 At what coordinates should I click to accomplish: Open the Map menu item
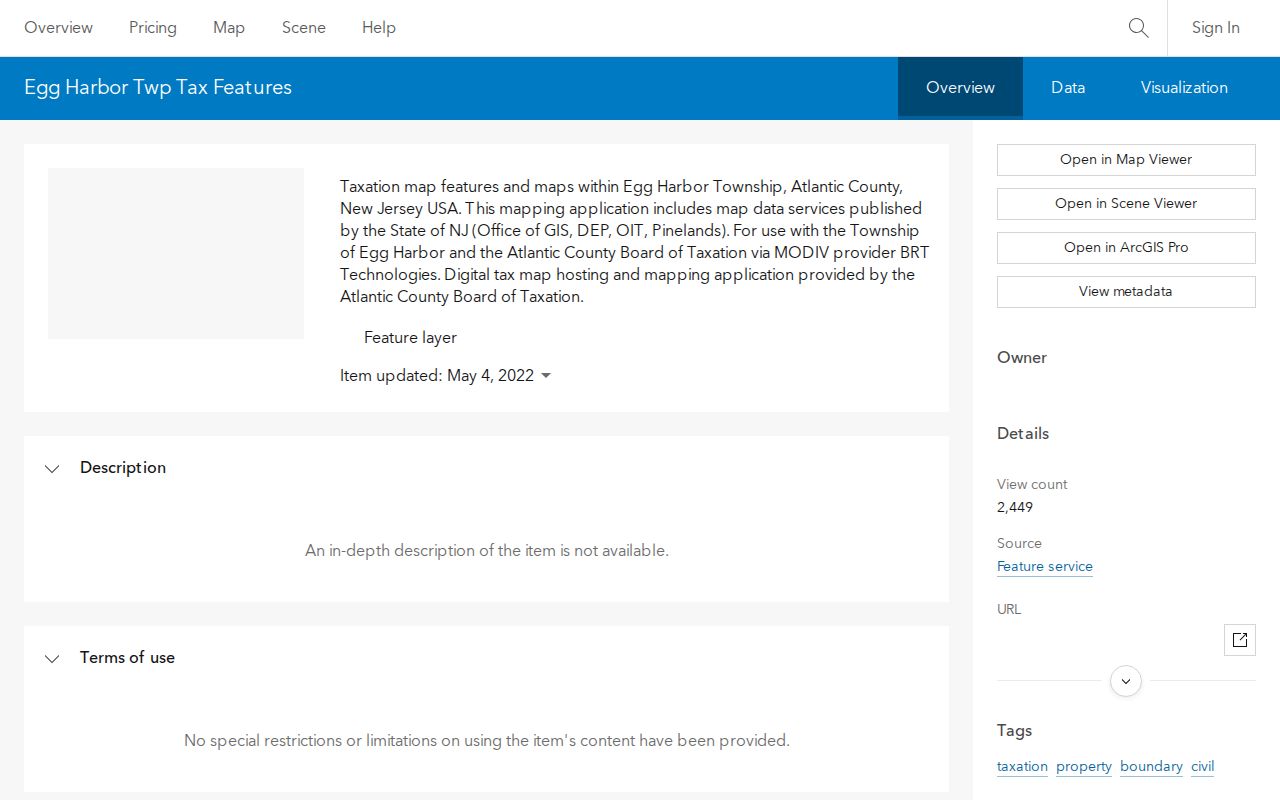(x=229, y=28)
